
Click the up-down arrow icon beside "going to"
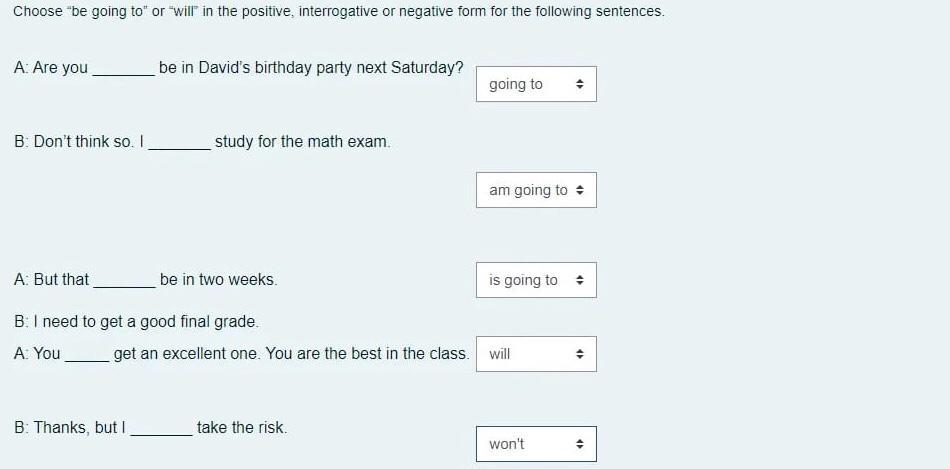pyautogui.click(x=579, y=85)
